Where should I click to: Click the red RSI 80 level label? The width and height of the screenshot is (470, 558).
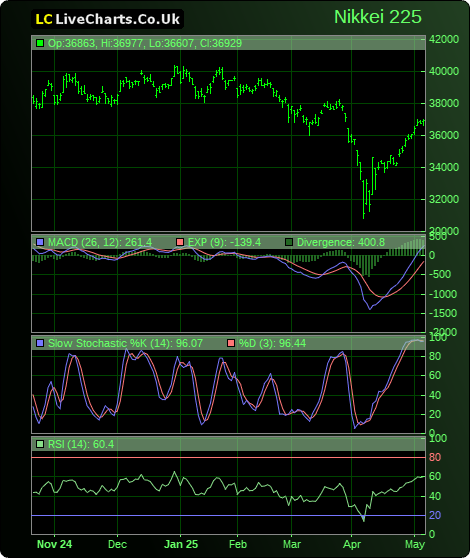[435, 457]
